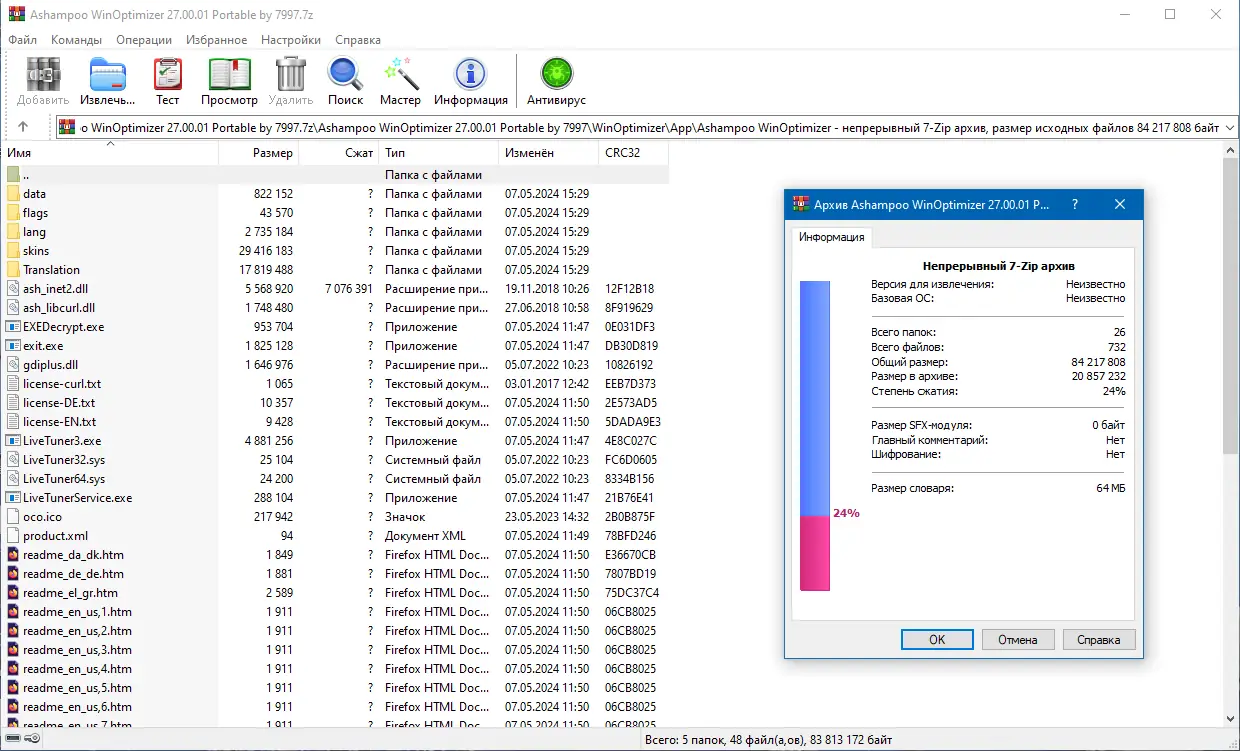This screenshot has width=1240, height=751.
Task: Select the EXEDecrypt.exe file icon
Action: coord(13,327)
